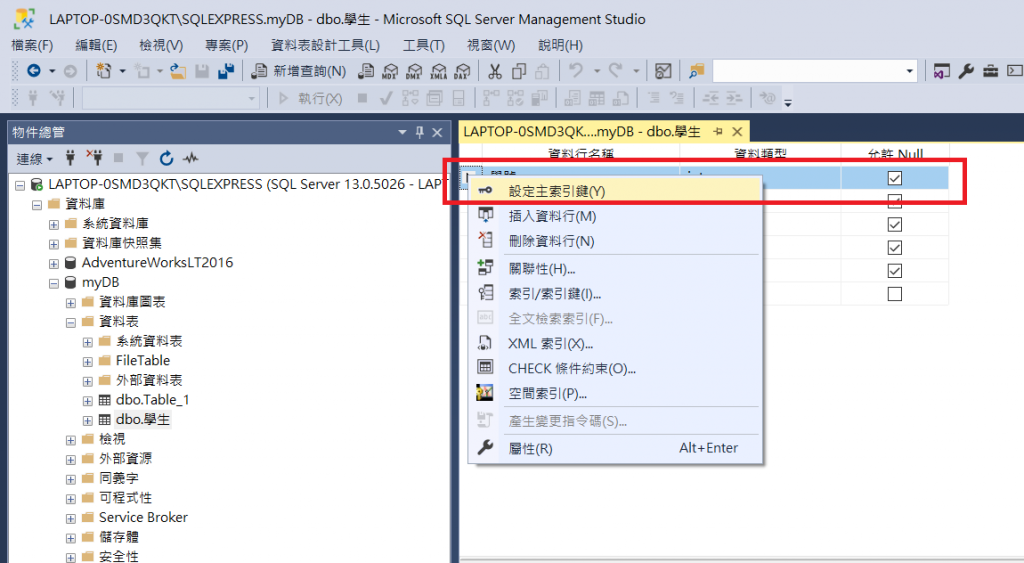Open the 檢視(V) menu
The height and width of the screenshot is (563, 1024).
(161, 45)
